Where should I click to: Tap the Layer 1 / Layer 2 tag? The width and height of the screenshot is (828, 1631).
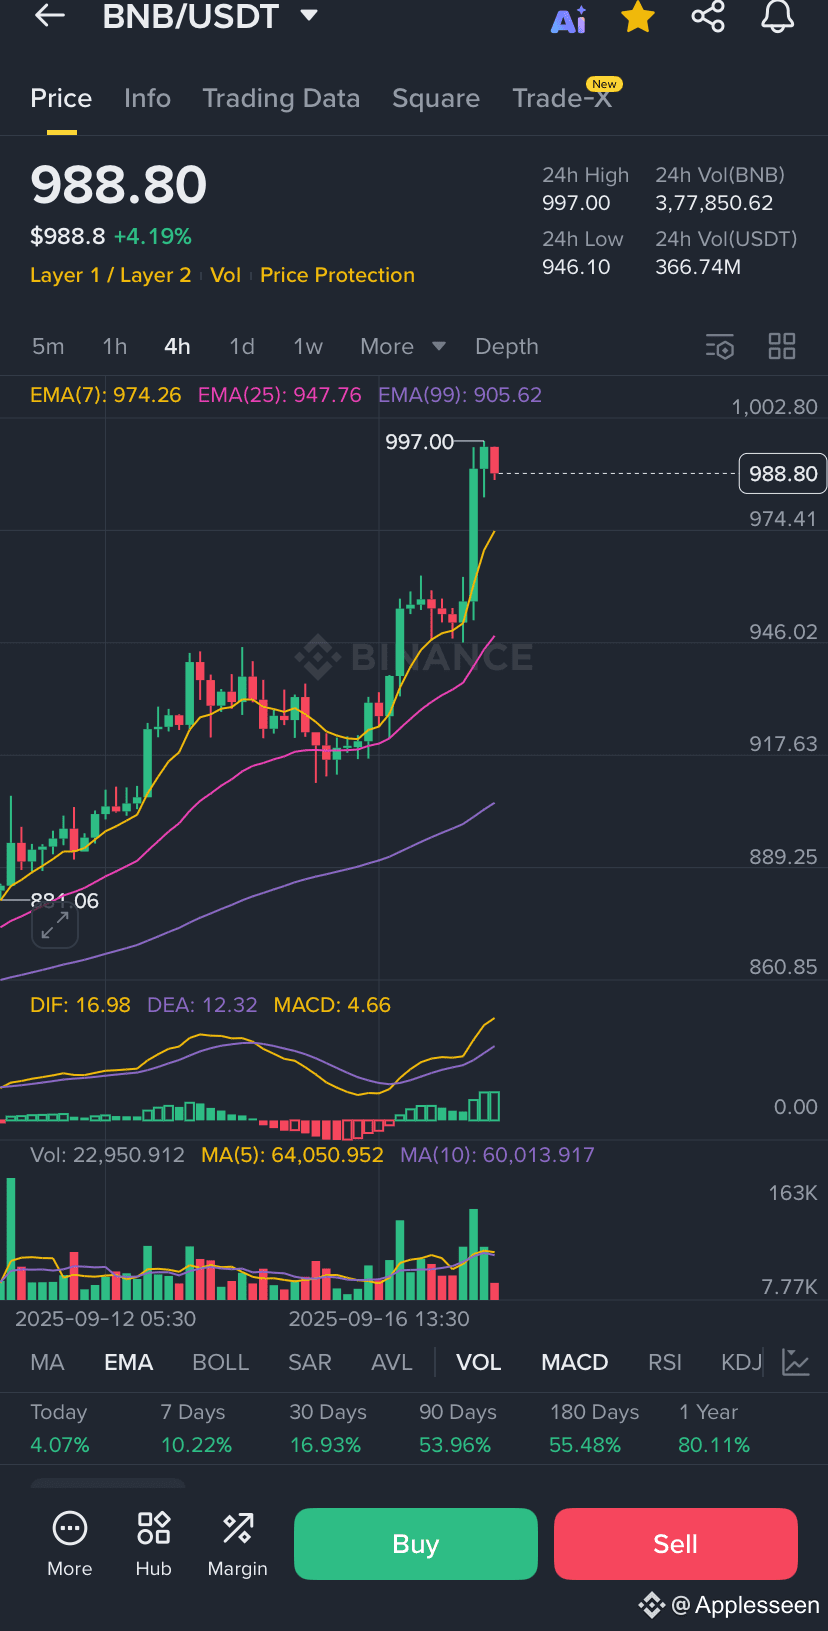[110, 275]
